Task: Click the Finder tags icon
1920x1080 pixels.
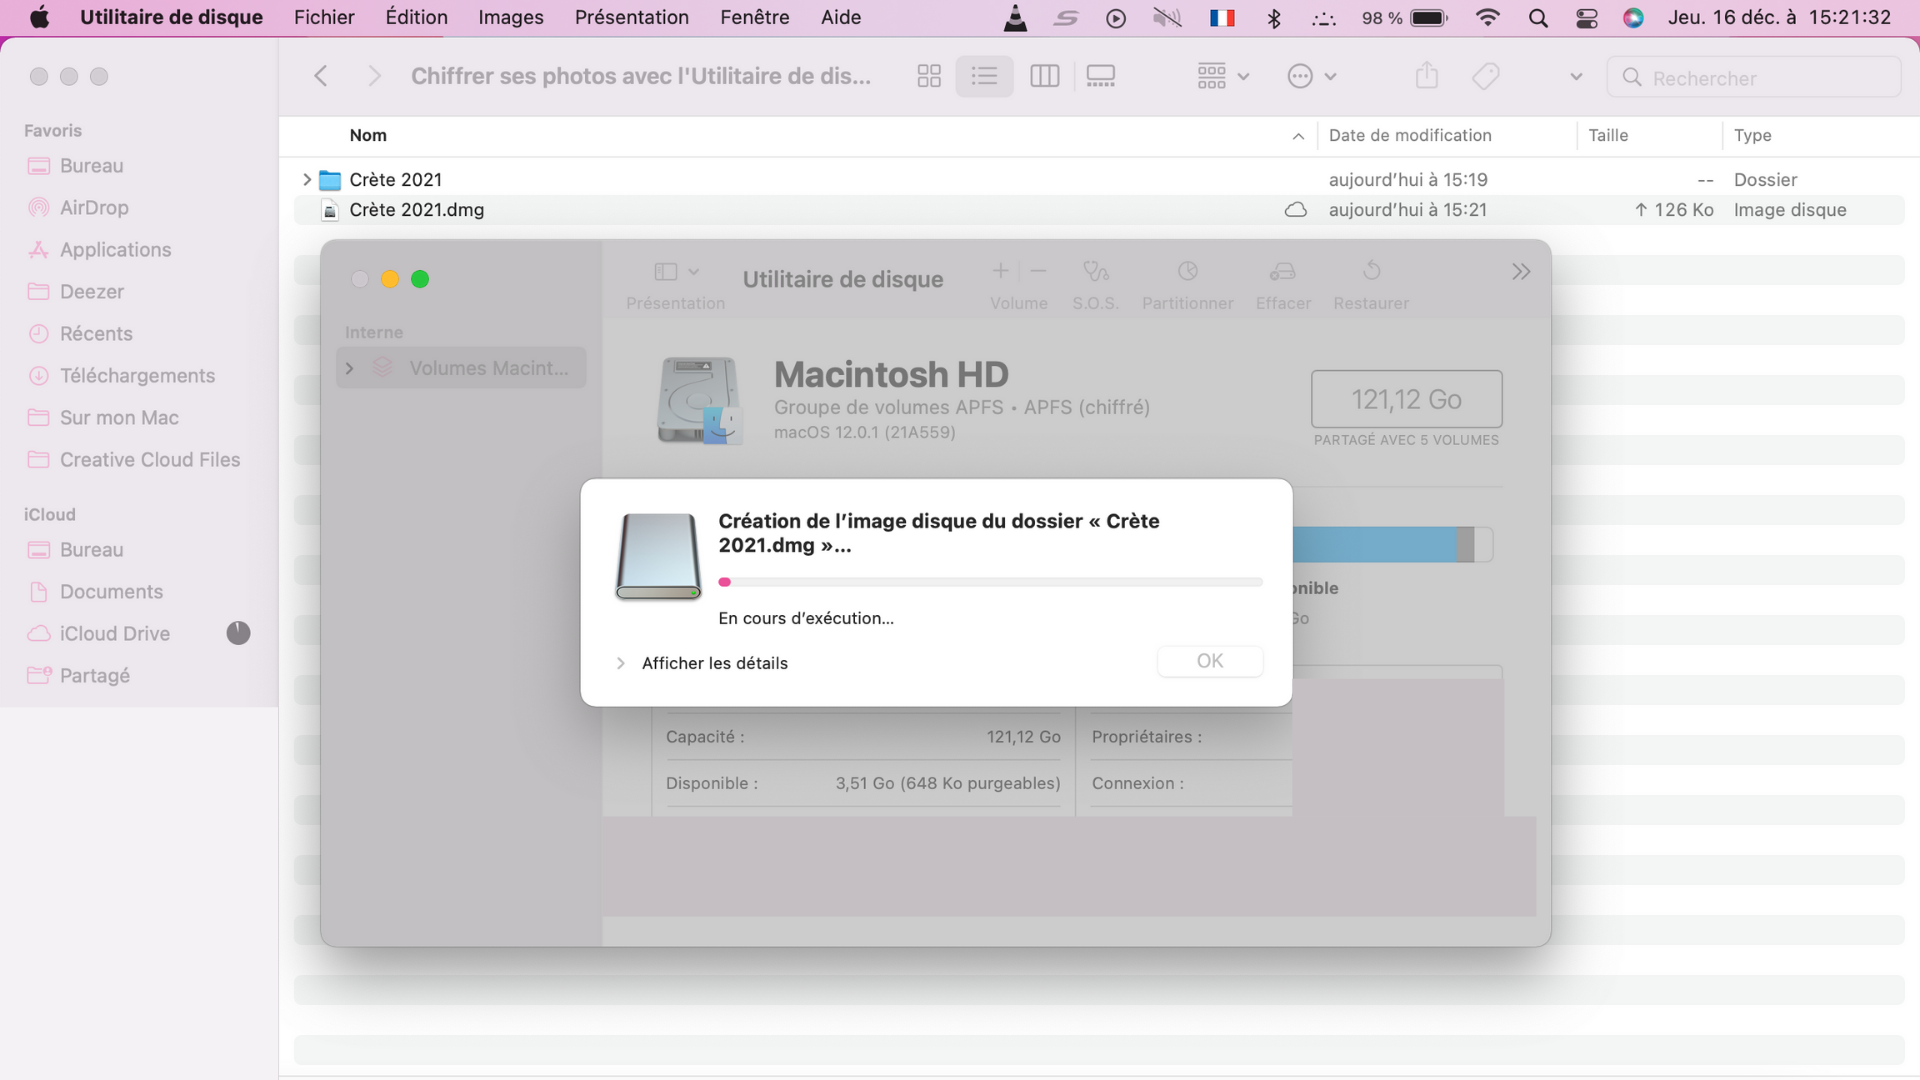Action: 1486,76
